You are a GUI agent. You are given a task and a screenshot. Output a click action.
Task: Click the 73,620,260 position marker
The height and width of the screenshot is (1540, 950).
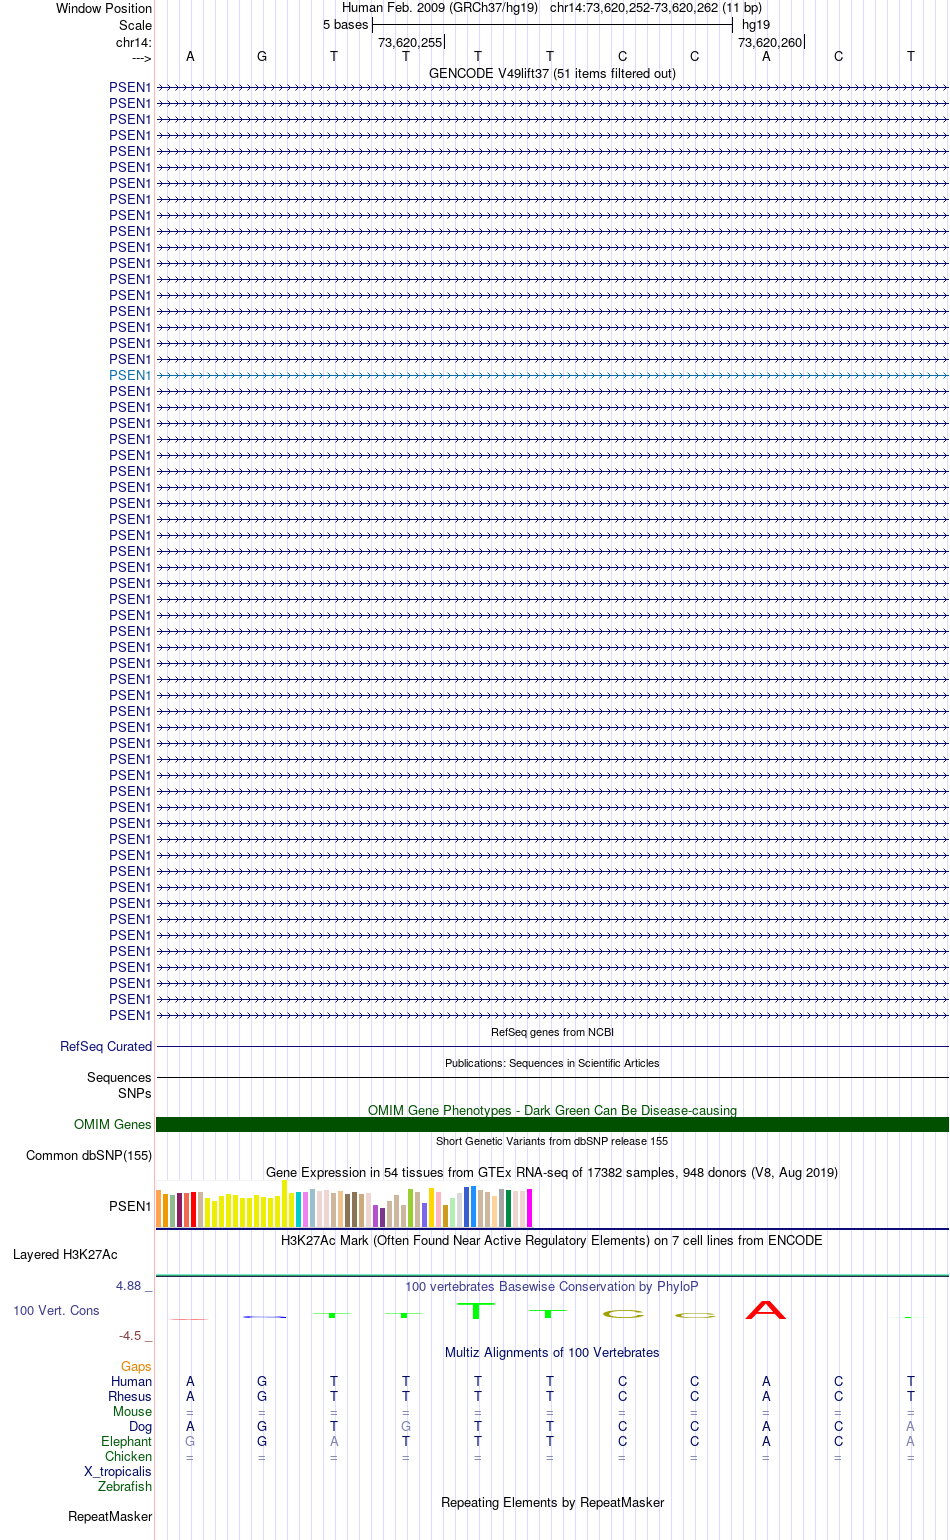[770, 42]
